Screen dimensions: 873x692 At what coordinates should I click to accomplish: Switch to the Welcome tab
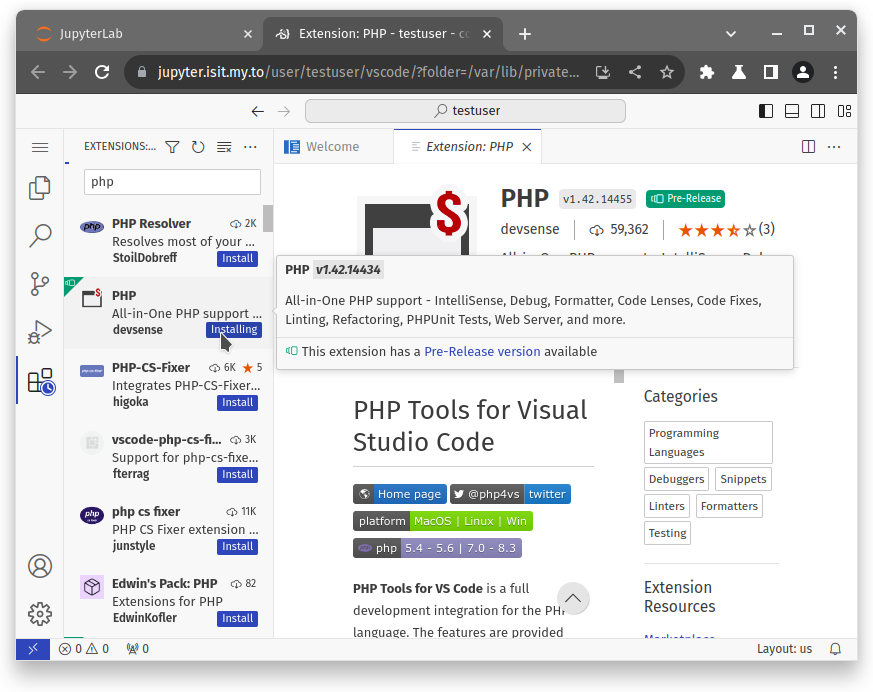tap(332, 147)
